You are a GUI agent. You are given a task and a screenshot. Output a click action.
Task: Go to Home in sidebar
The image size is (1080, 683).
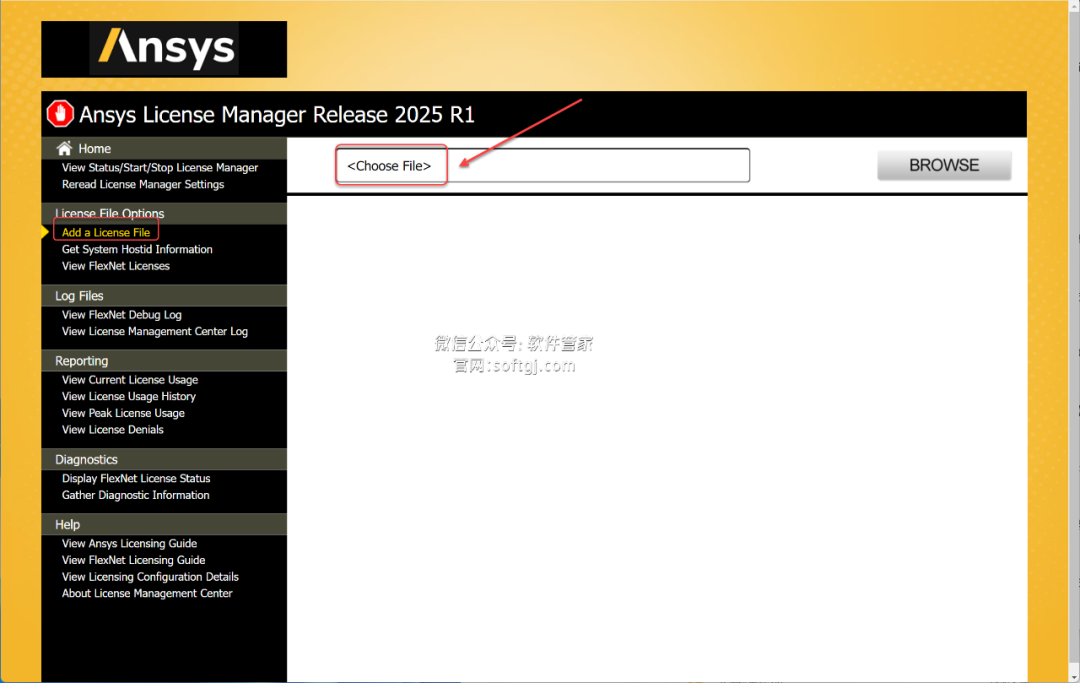click(x=94, y=149)
